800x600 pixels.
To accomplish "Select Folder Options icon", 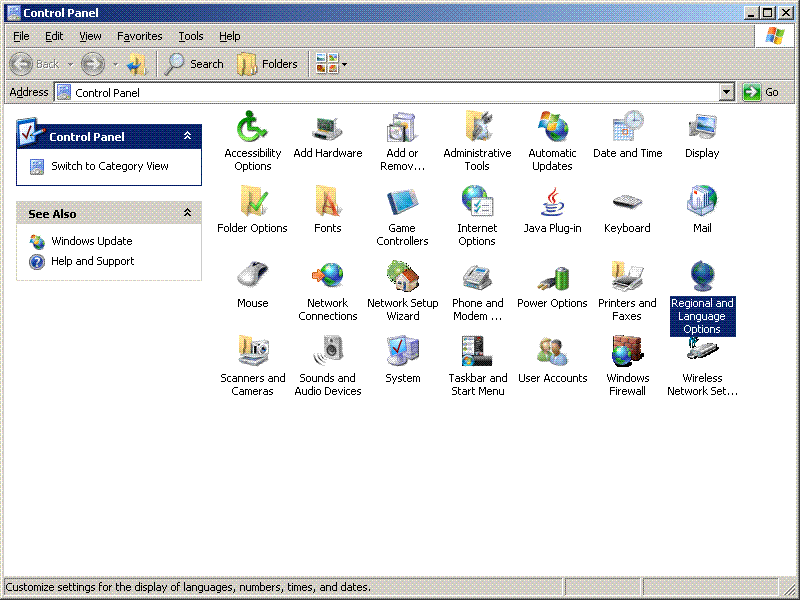I will [x=253, y=202].
